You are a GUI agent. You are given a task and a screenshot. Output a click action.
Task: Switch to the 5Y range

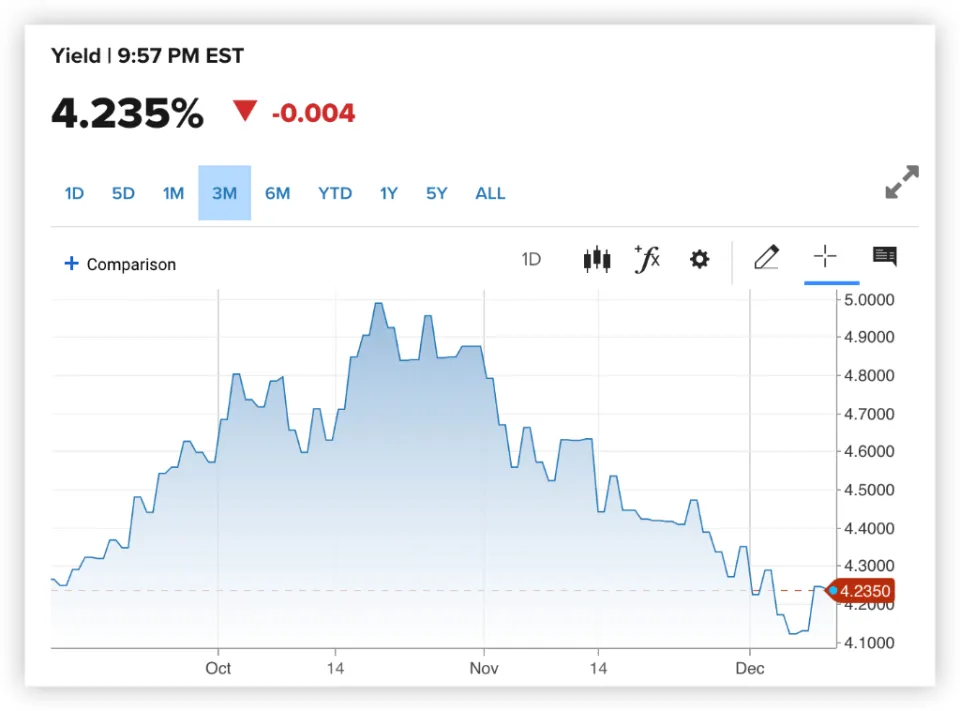[436, 193]
